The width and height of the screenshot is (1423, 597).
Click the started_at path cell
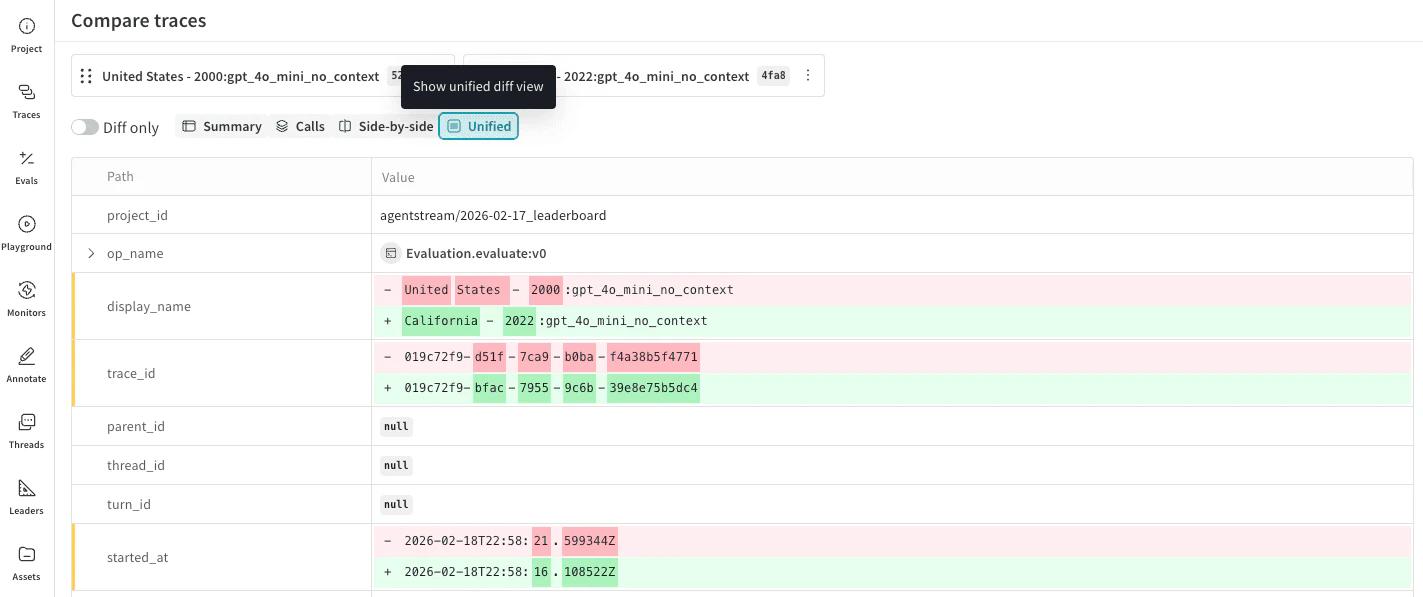point(221,557)
